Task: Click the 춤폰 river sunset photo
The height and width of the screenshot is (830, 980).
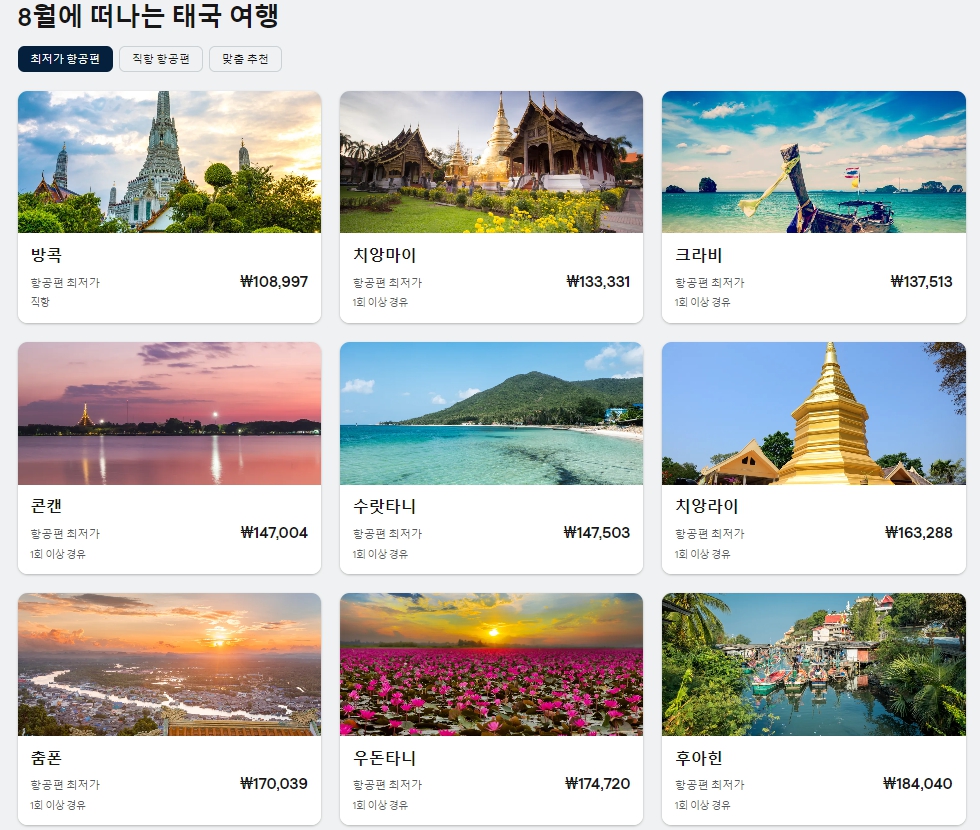Action: pyautogui.click(x=169, y=664)
